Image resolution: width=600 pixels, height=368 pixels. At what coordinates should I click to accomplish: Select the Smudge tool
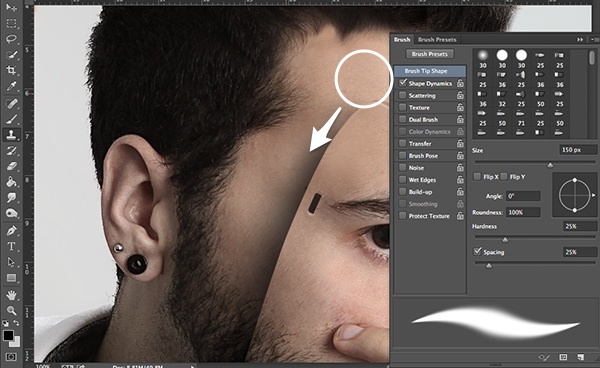pos(11,197)
